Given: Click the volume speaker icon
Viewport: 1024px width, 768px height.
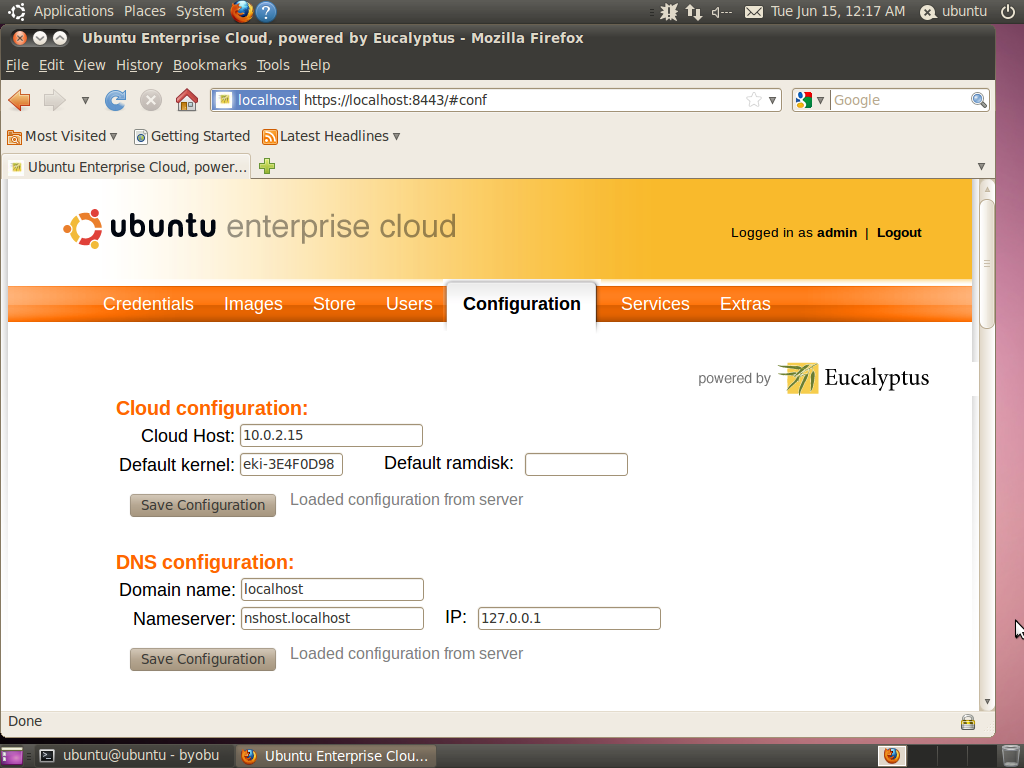Looking at the screenshot, I should [x=722, y=12].
